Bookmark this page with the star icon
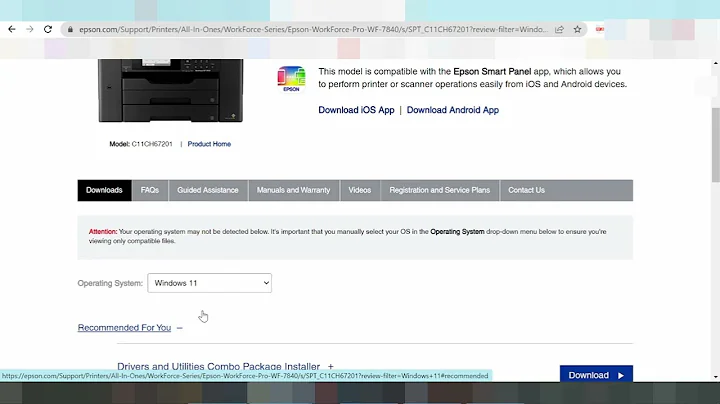The width and height of the screenshot is (720, 404). (x=577, y=29)
